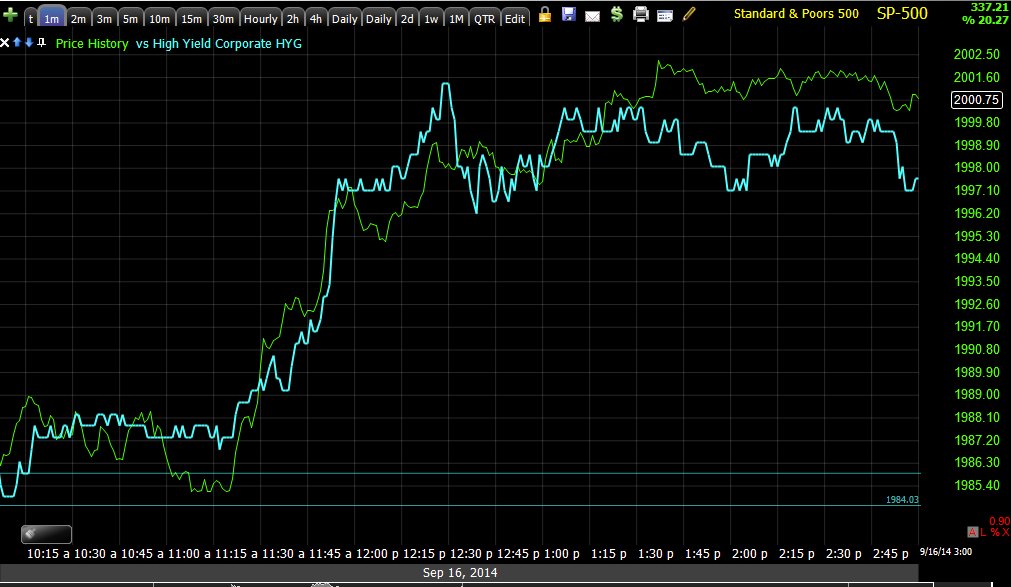Click the 12:00 p time axis label
Viewport: 1011px width, 587px height.
pyautogui.click(x=378, y=553)
